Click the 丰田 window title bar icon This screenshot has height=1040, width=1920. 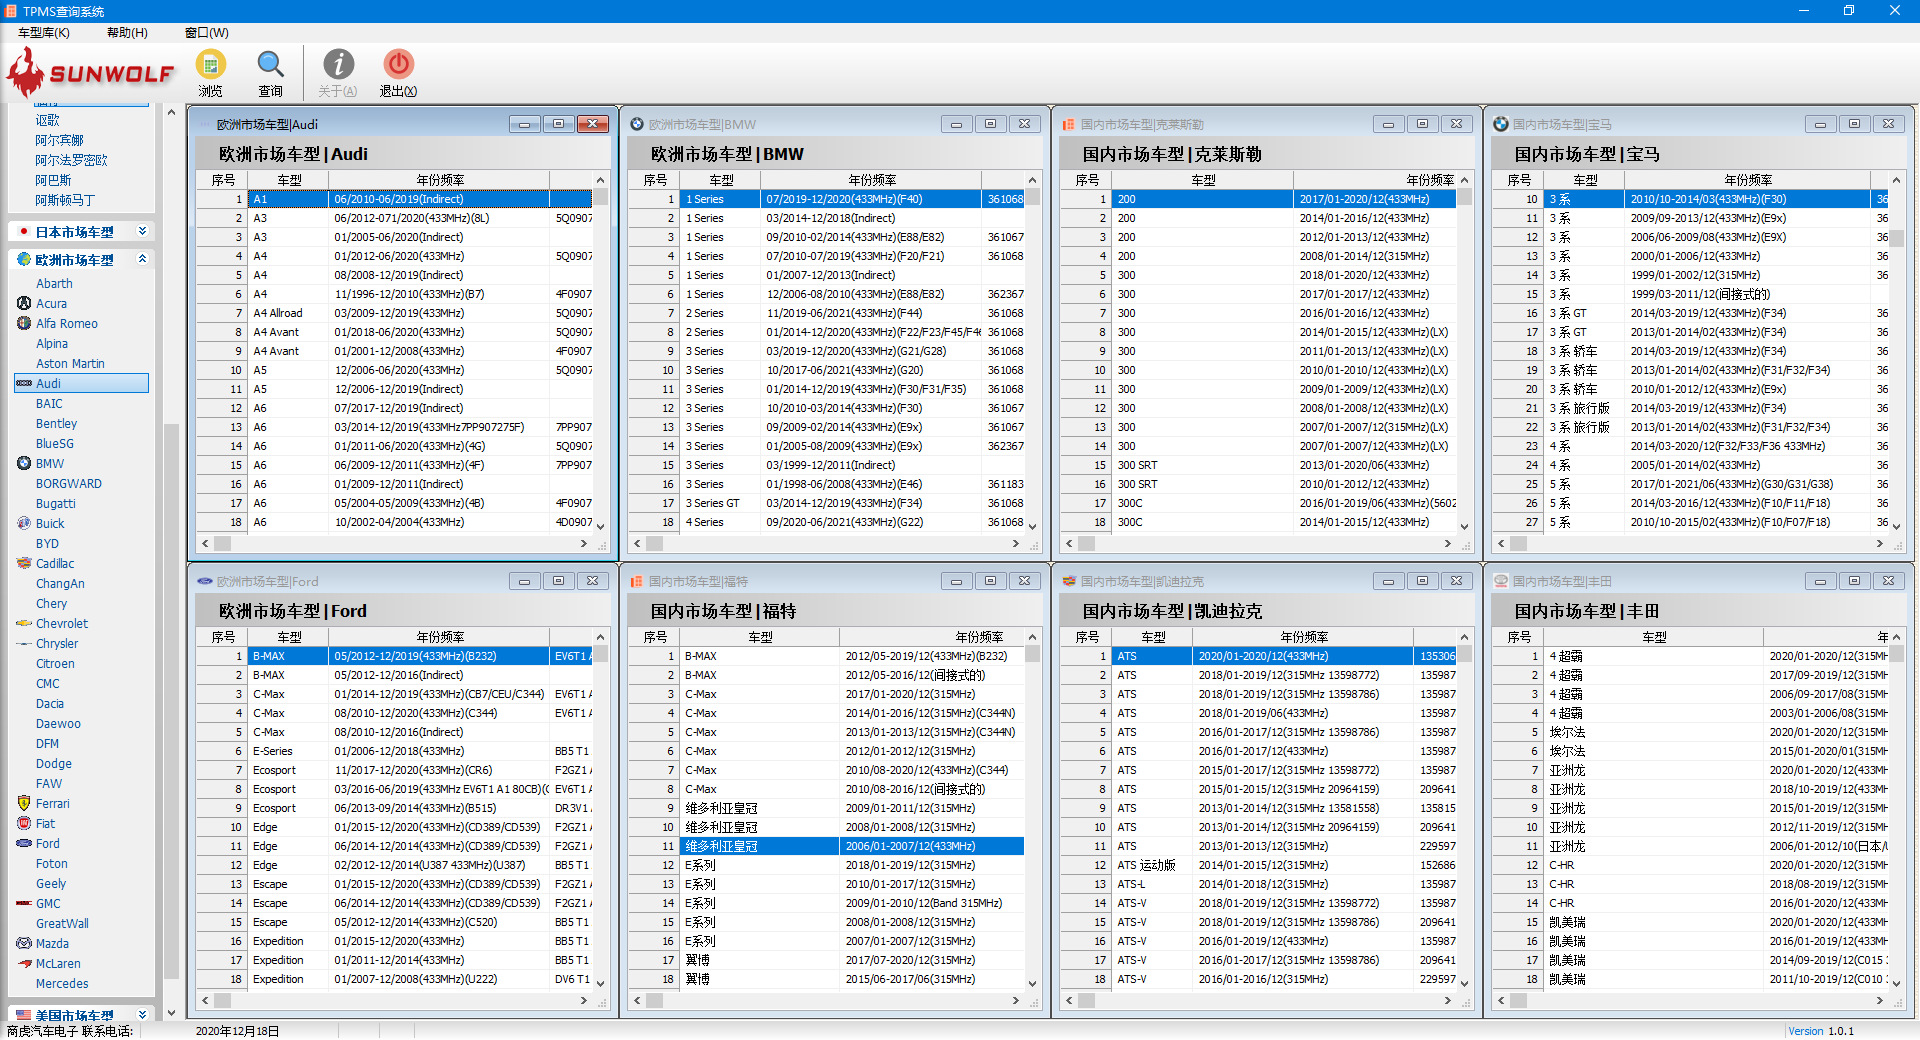[1501, 581]
